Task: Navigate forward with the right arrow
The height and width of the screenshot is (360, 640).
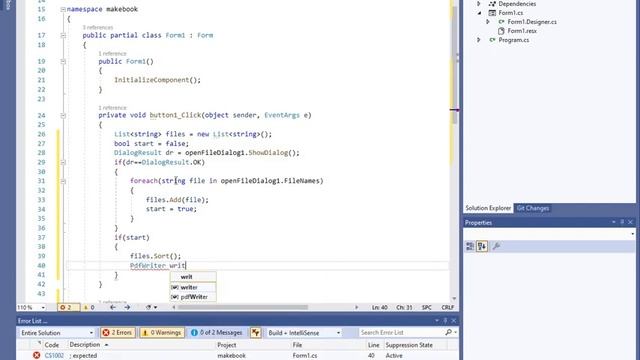Action: (x=127, y=307)
